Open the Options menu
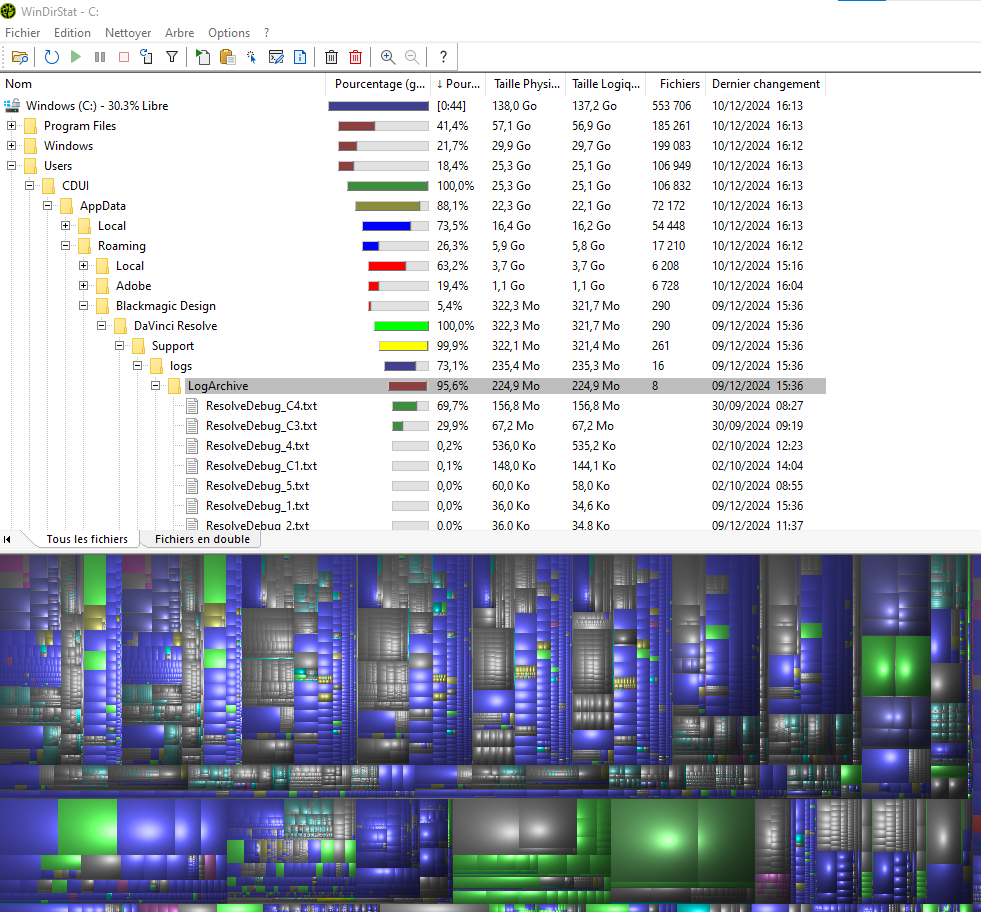981x912 pixels. click(x=229, y=33)
